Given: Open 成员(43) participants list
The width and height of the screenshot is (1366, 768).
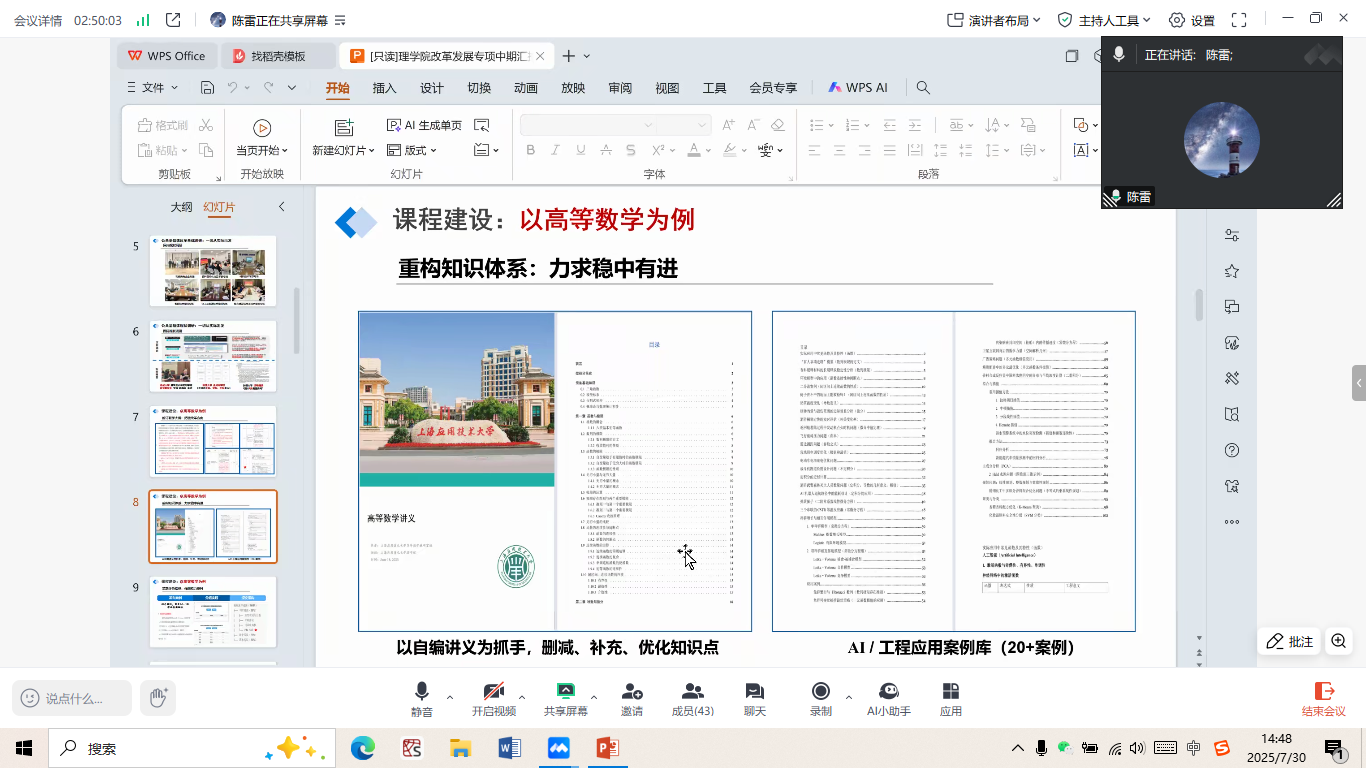Looking at the screenshot, I should pyautogui.click(x=692, y=692).
